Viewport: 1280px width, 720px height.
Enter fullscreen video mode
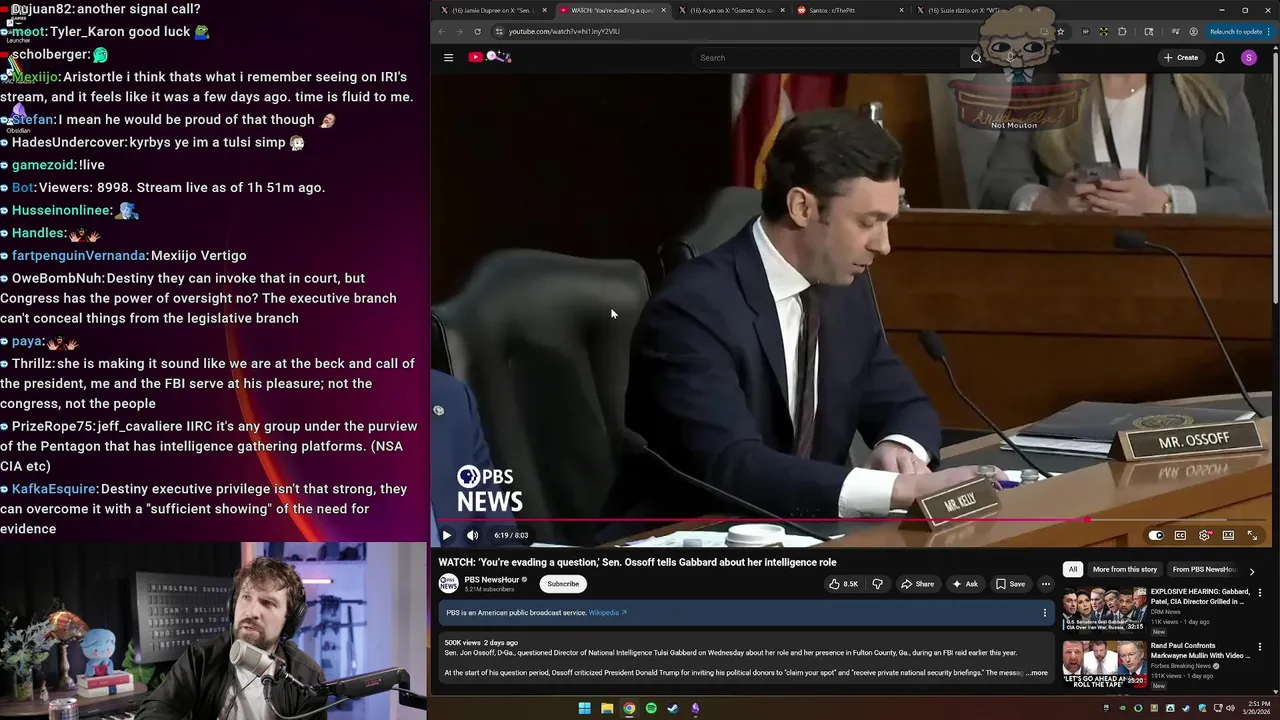click(1252, 535)
